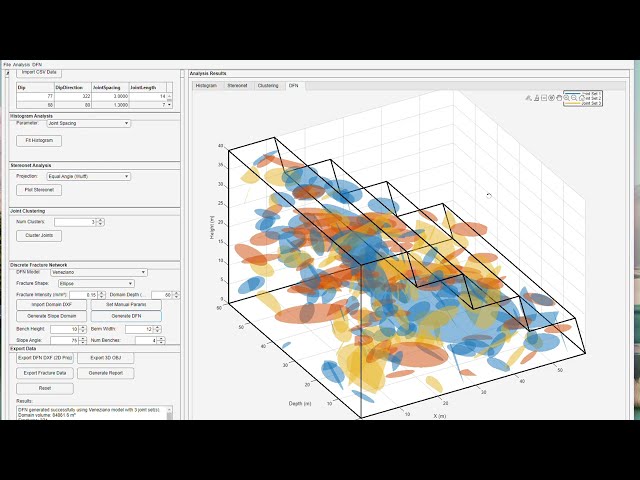Image resolution: width=640 pixels, height=480 pixels.
Task: Click the Cluster Joints button
Action: [x=39, y=236]
